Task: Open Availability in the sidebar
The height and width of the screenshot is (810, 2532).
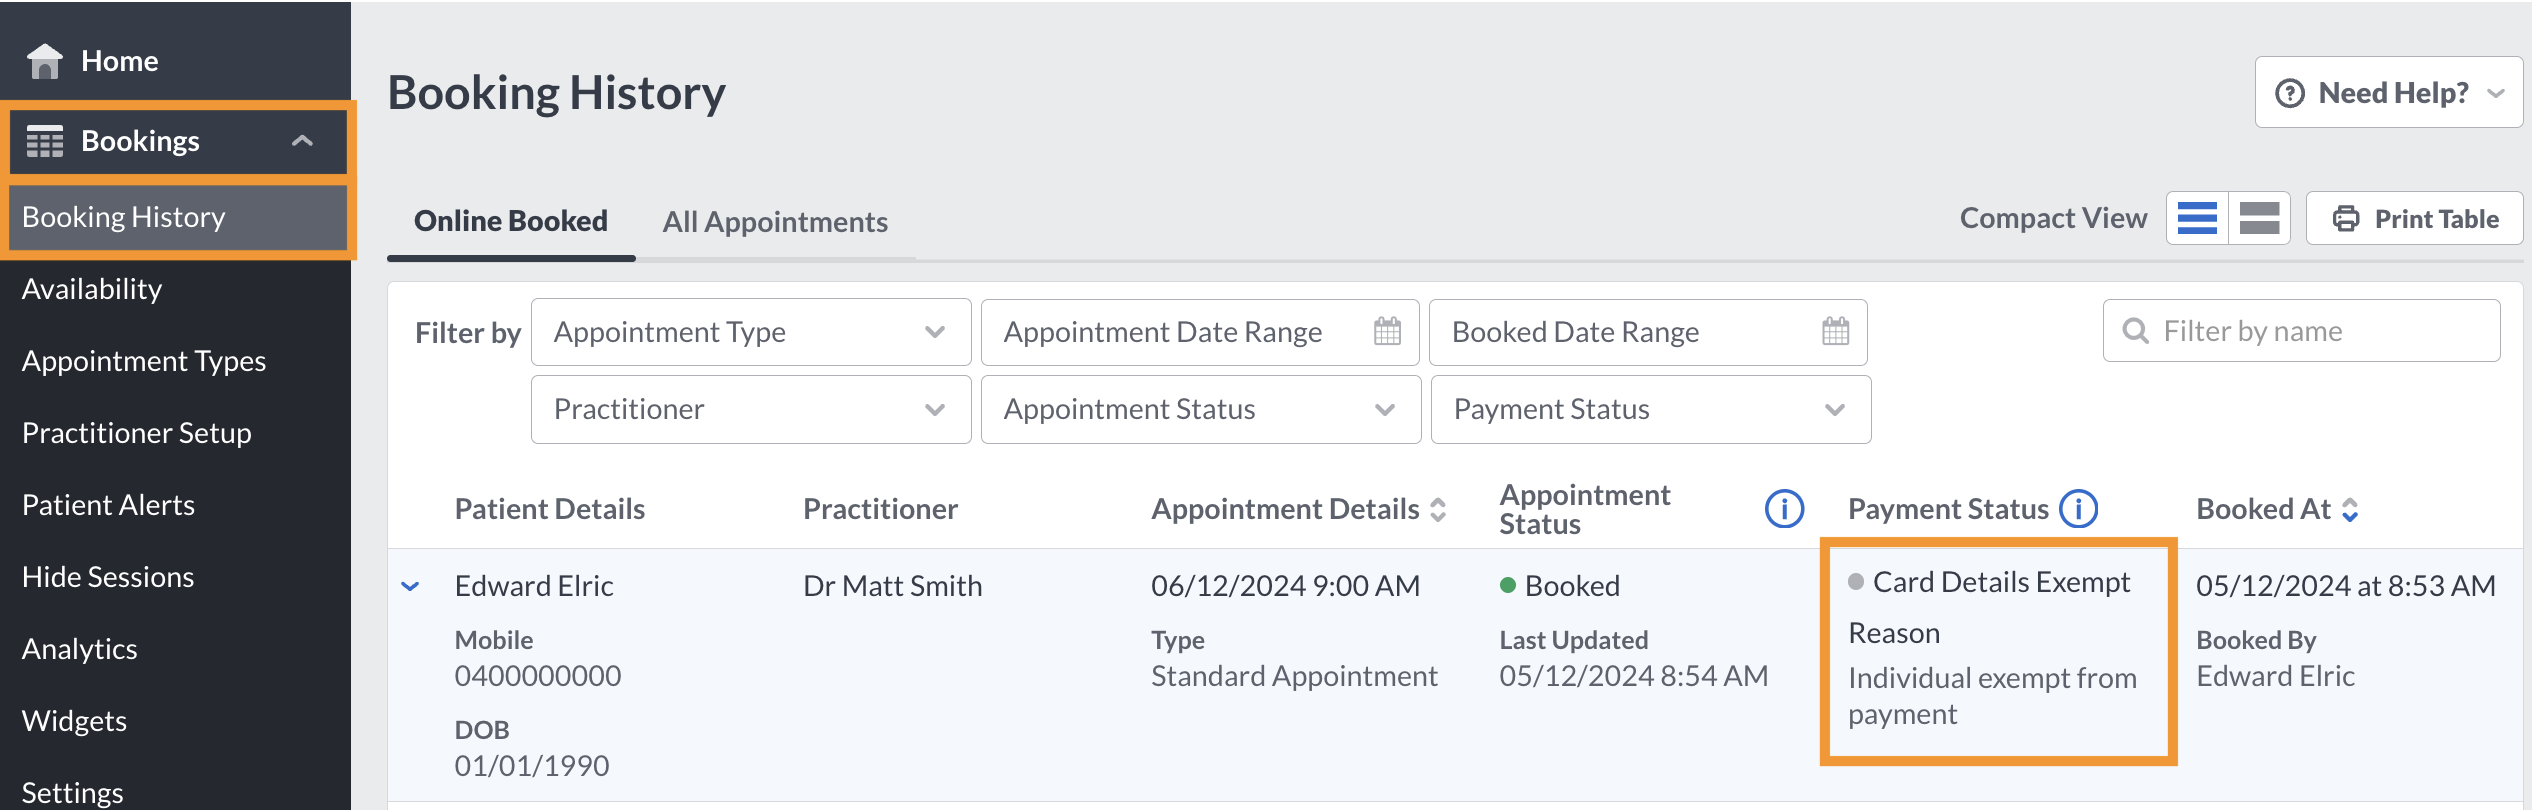Action: (92, 289)
